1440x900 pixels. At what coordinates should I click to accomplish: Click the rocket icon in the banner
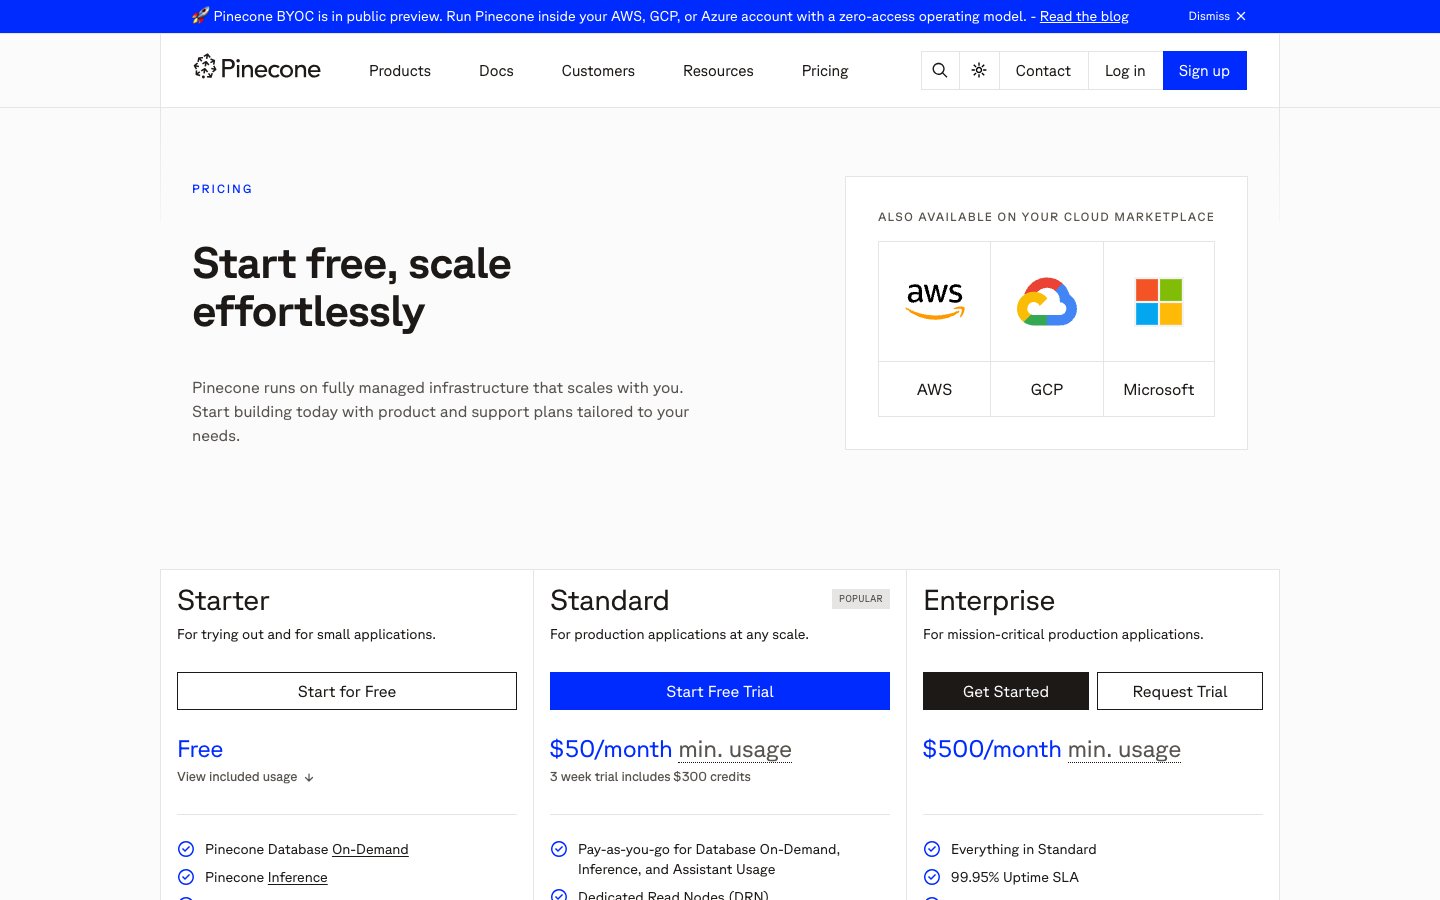[x=199, y=16]
